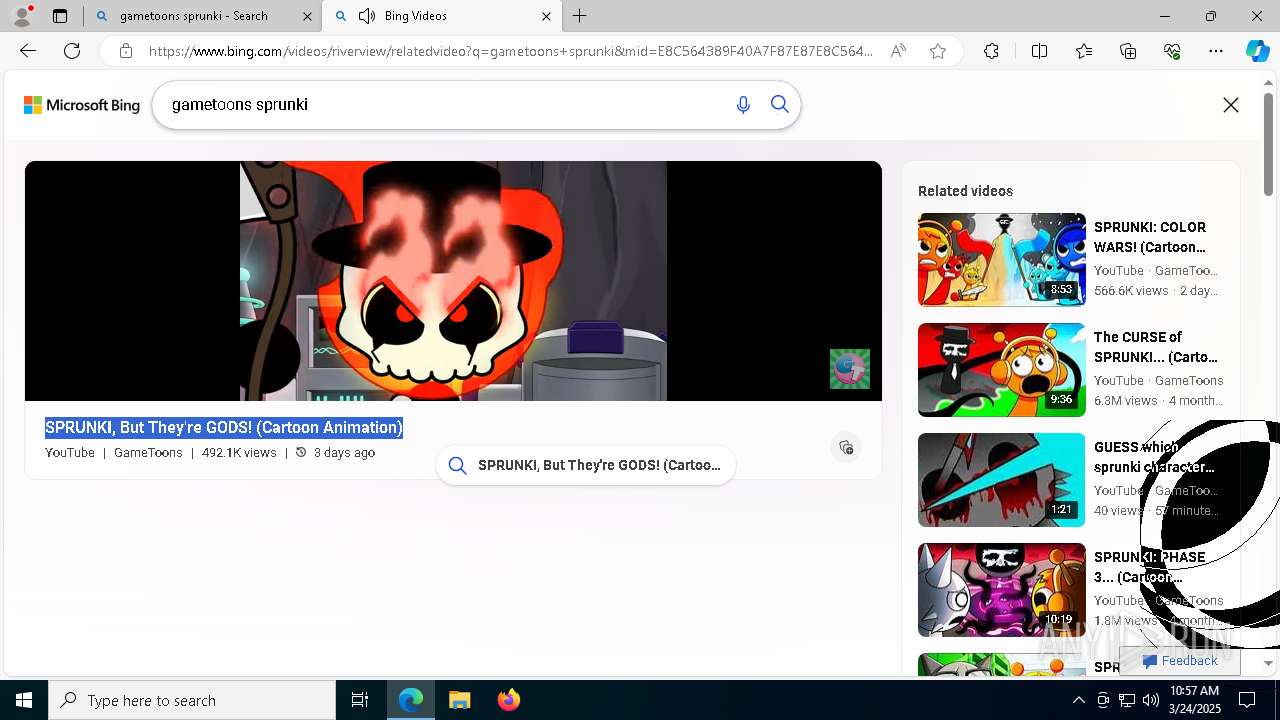This screenshot has width=1280, height=720.
Task: Open Settings and more ellipsis menu
Action: pyautogui.click(x=1216, y=51)
